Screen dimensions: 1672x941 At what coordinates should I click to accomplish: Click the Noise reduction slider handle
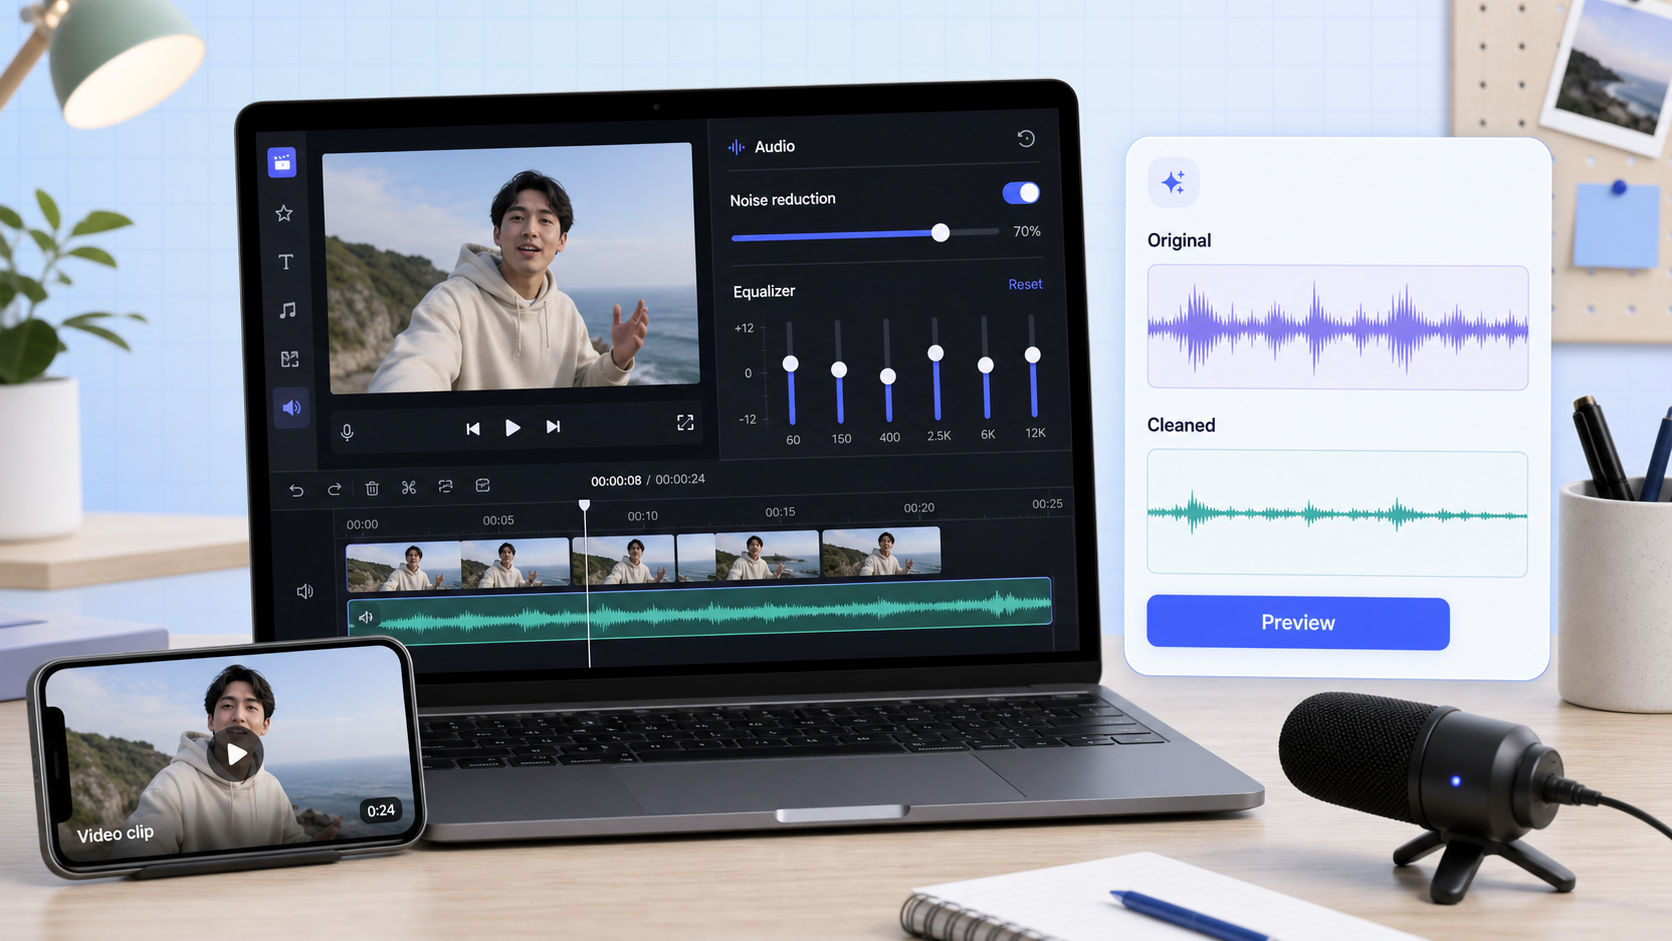pos(940,233)
